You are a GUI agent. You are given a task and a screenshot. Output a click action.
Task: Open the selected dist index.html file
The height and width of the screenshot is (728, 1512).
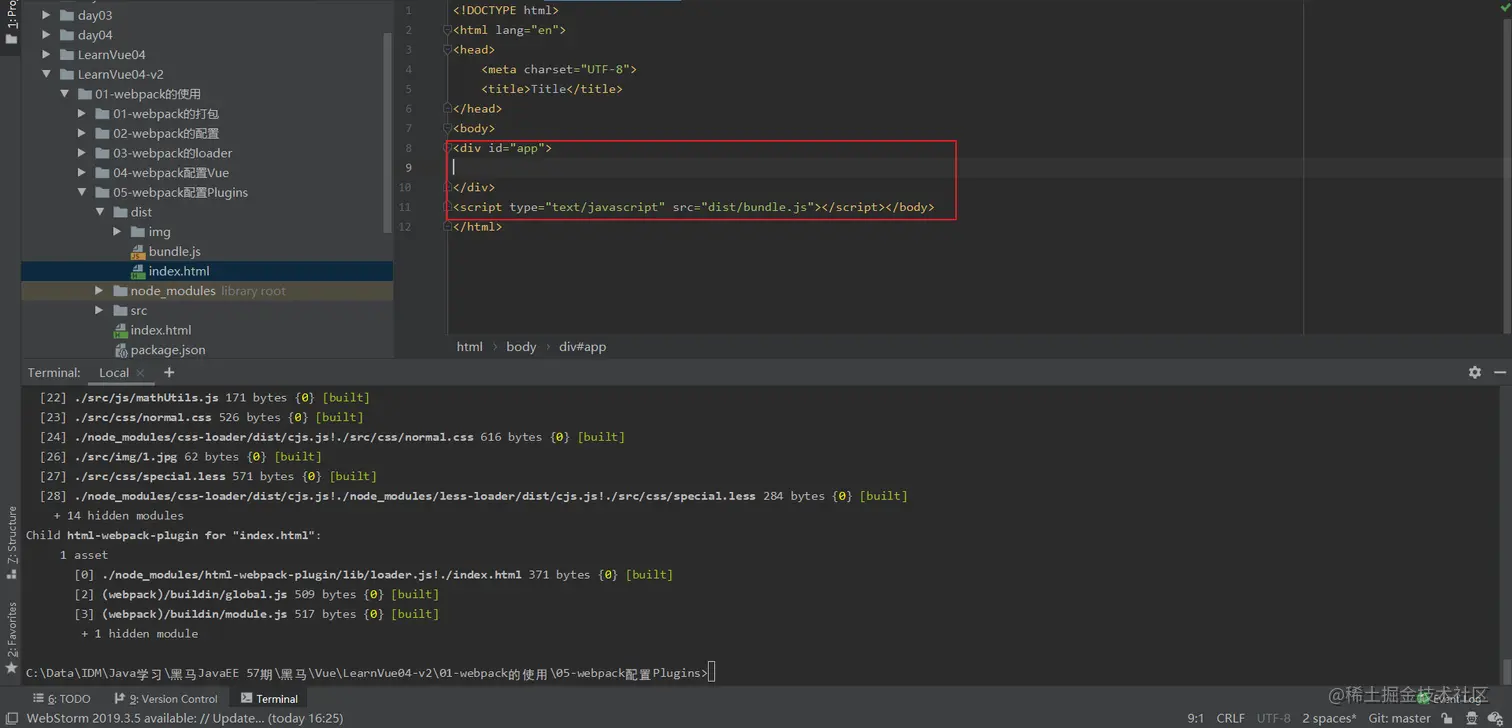179,271
